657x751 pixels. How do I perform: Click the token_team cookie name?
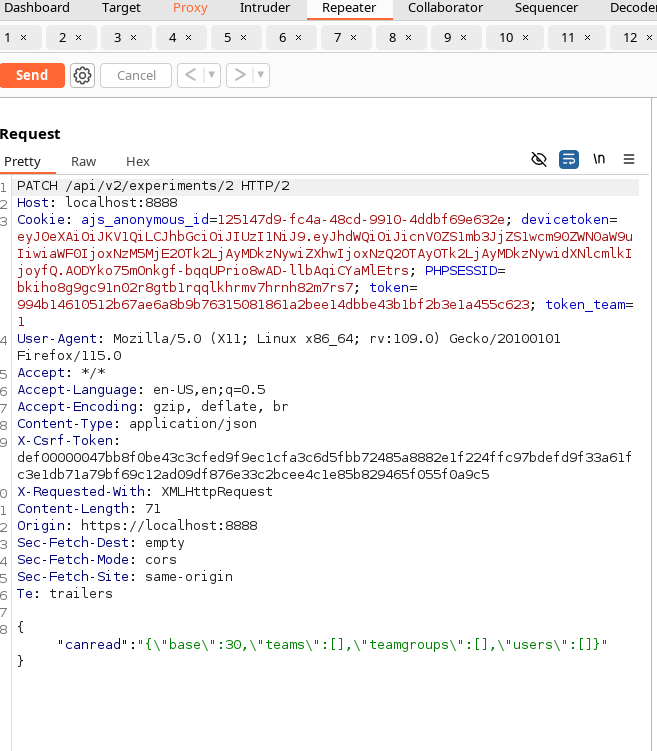[x=585, y=305]
